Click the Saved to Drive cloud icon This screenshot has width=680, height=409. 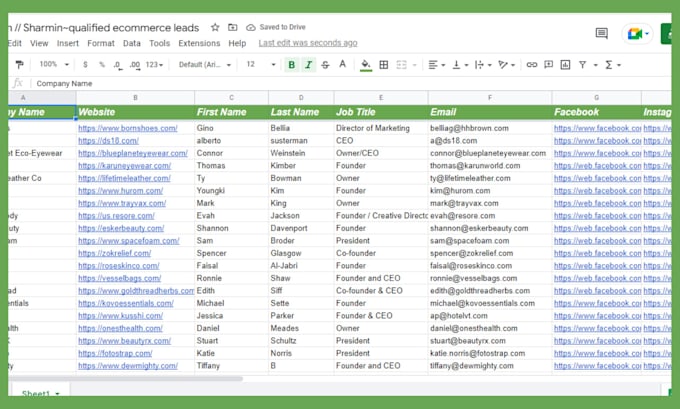point(251,27)
